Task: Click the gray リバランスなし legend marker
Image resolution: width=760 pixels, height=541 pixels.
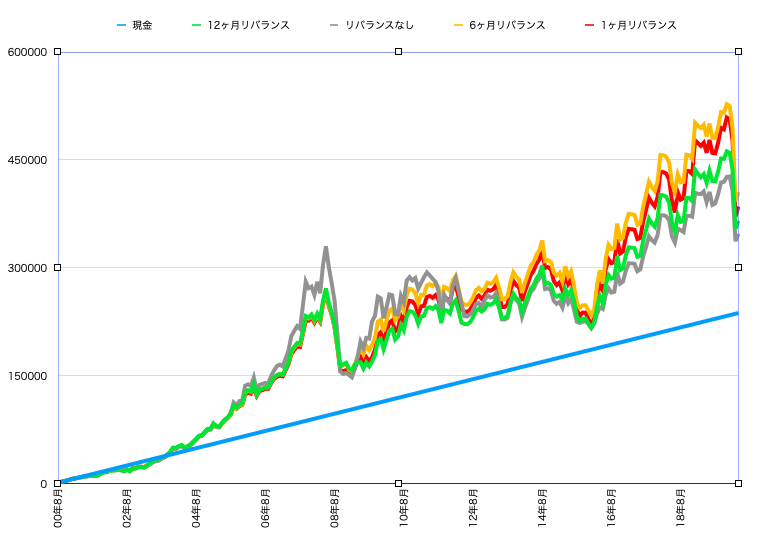Action: [x=334, y=25]
